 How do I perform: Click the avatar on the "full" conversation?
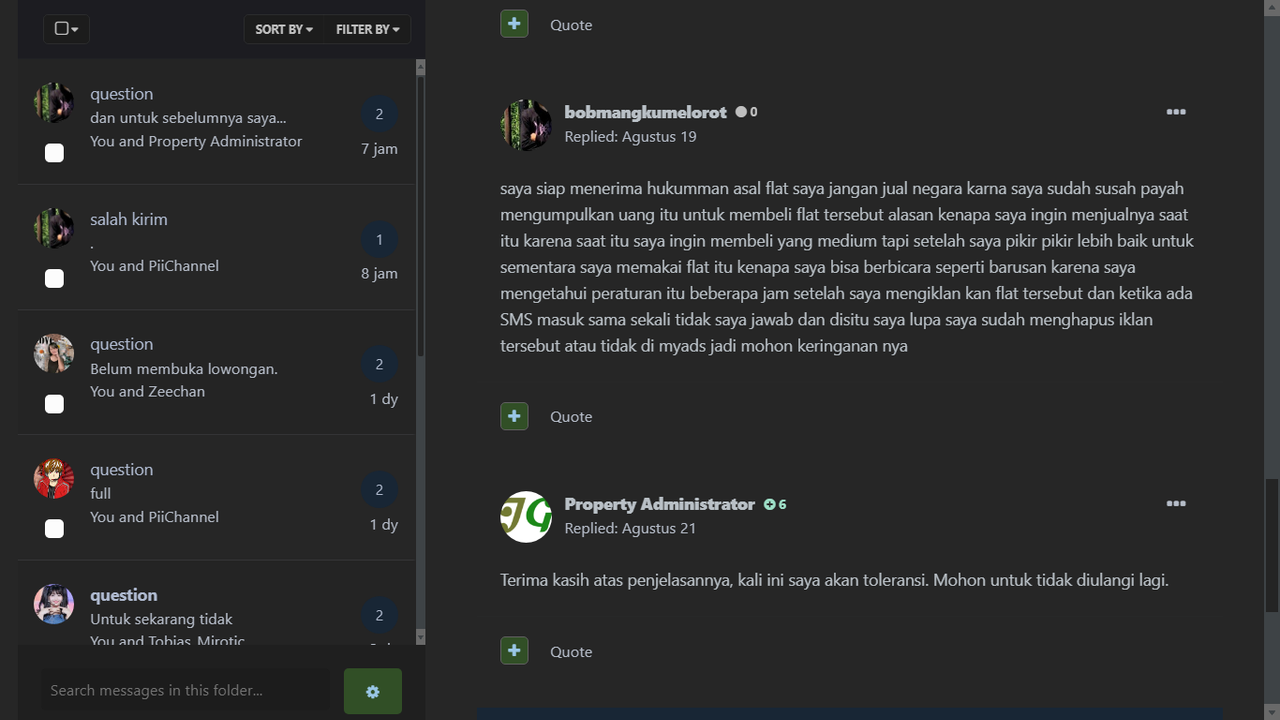[x=54, y=479]
